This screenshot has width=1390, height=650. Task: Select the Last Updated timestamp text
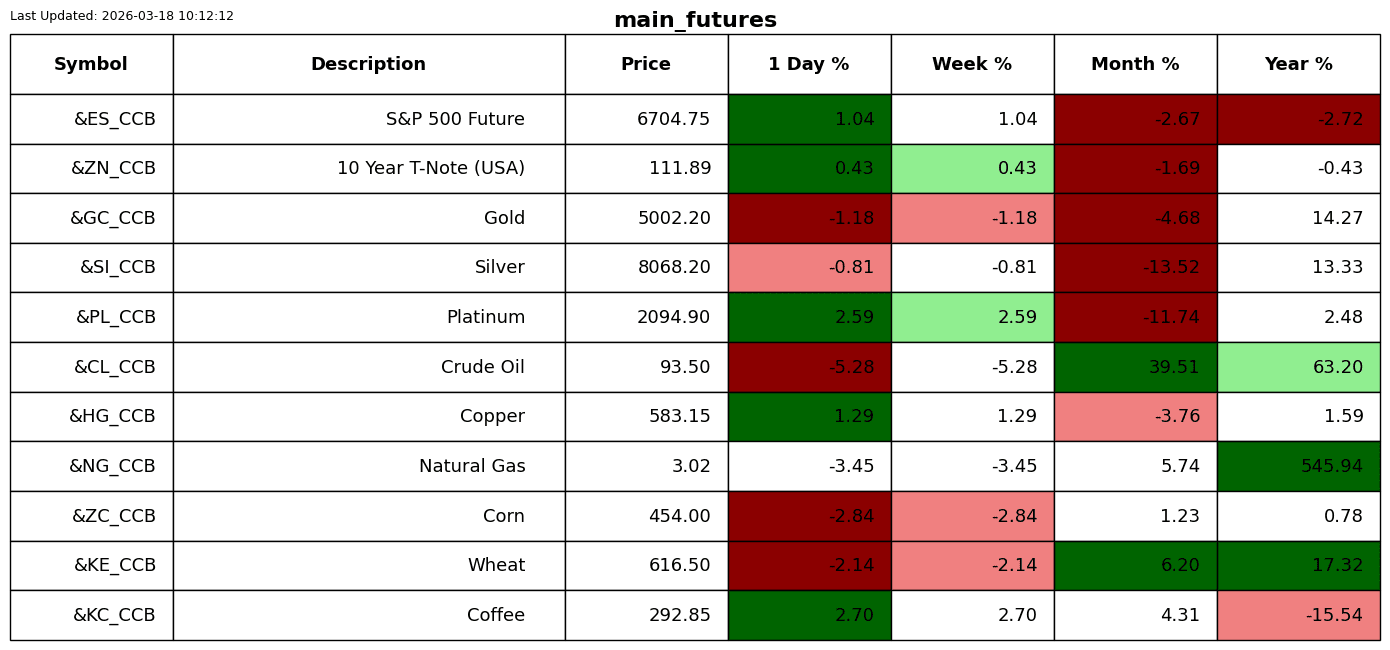click(122, 16)
